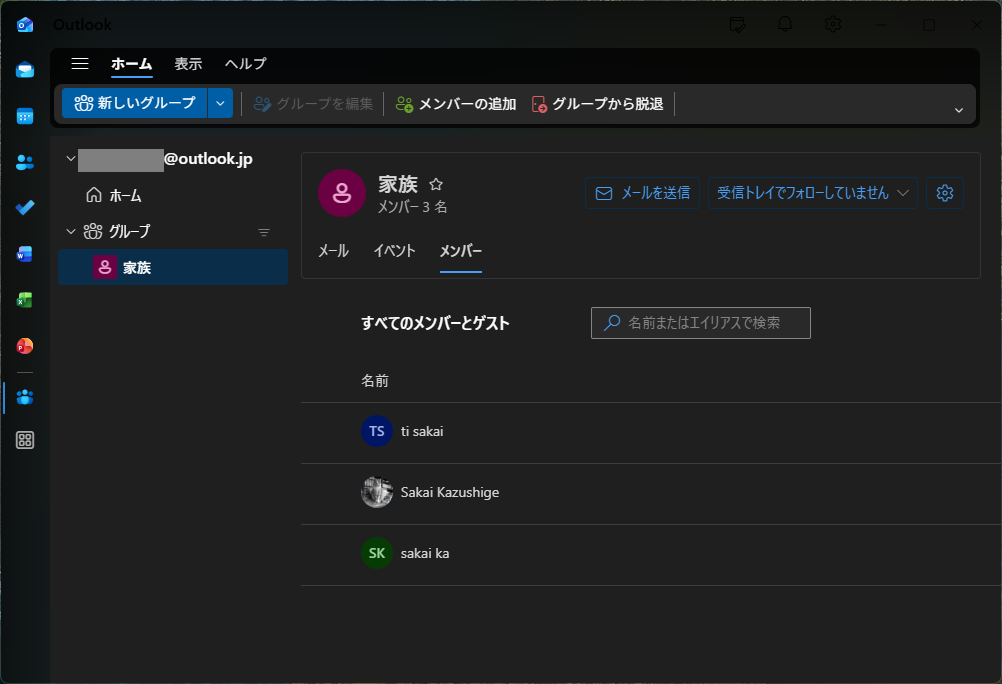Screen dimensions: 1002x684
Task: Open Outlook settings gear in title bar
Action: [833, 25]
